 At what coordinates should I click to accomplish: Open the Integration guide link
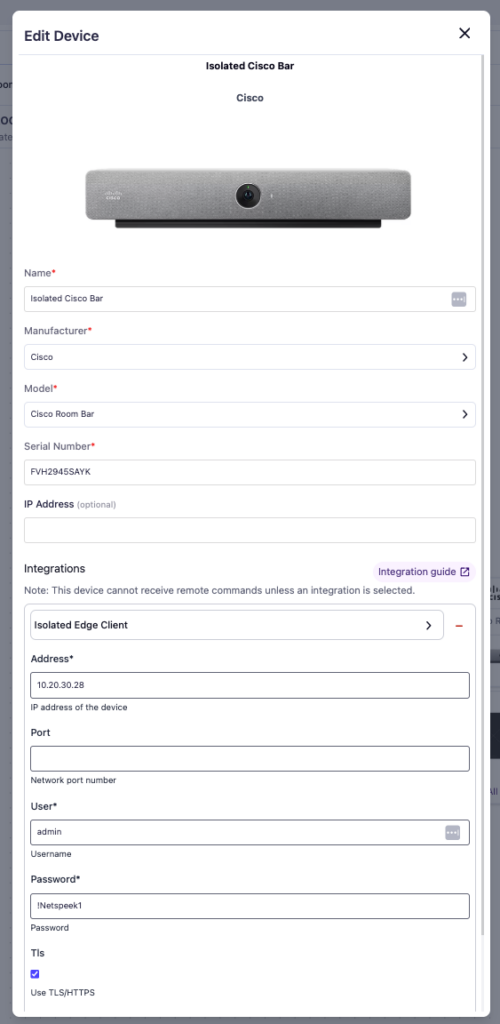(x=424, y=571)
